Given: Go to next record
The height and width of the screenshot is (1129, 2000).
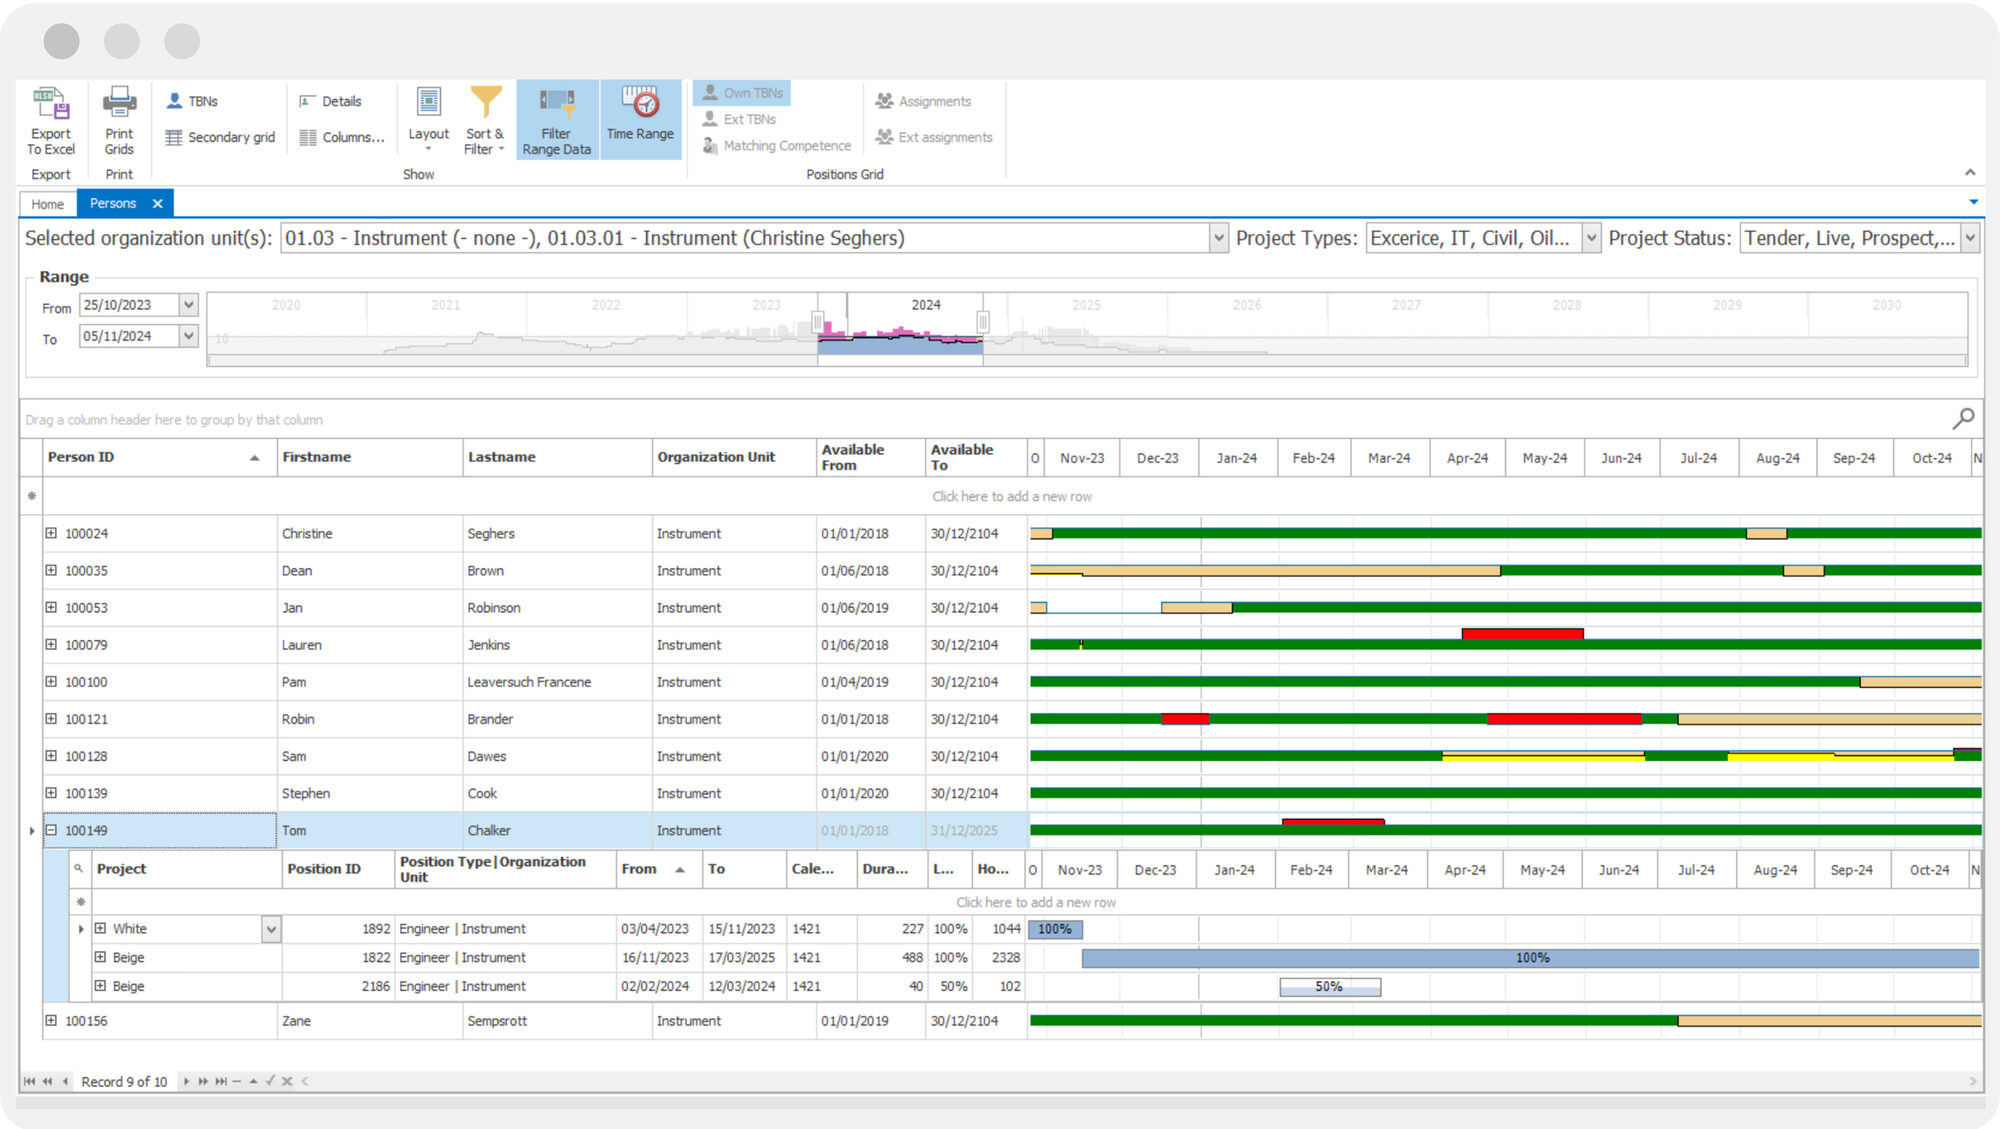Looking at the screenshot, I should click(x=186, y=1081).
